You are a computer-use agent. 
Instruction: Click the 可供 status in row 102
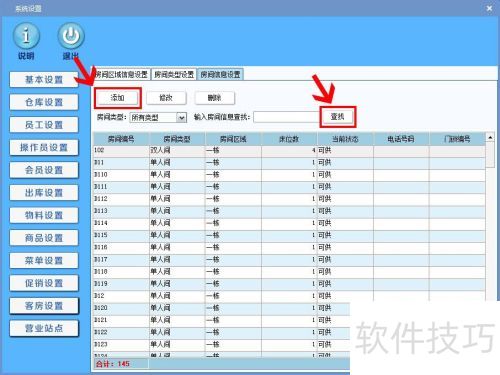[x=345, y=150]
